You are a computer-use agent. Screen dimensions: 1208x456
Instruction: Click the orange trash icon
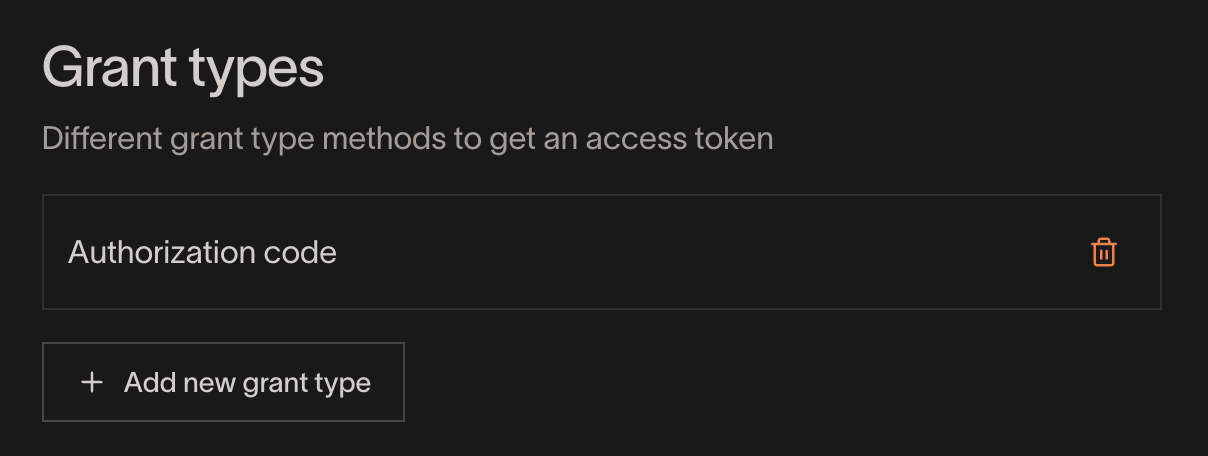click(1103, 252)
